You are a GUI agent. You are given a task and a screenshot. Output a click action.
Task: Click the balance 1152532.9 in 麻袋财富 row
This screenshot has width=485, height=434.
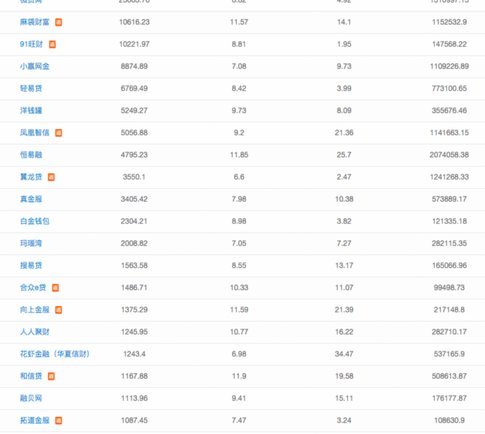point(449,22)
